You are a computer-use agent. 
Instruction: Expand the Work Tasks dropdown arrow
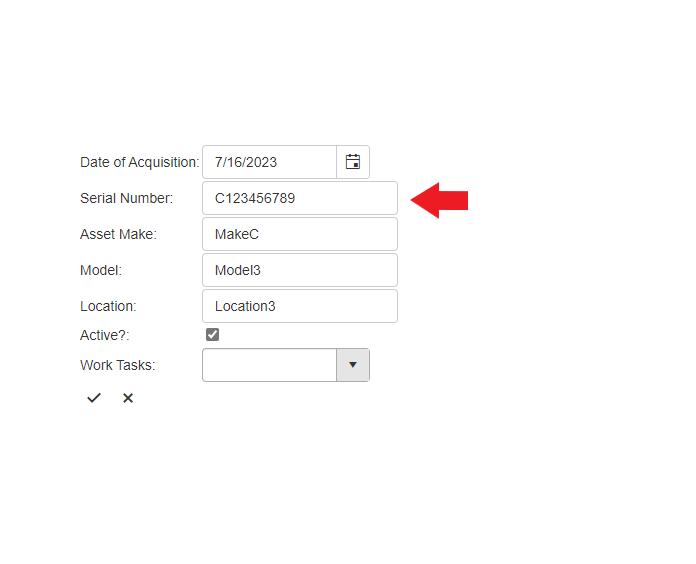click(353, 365)
